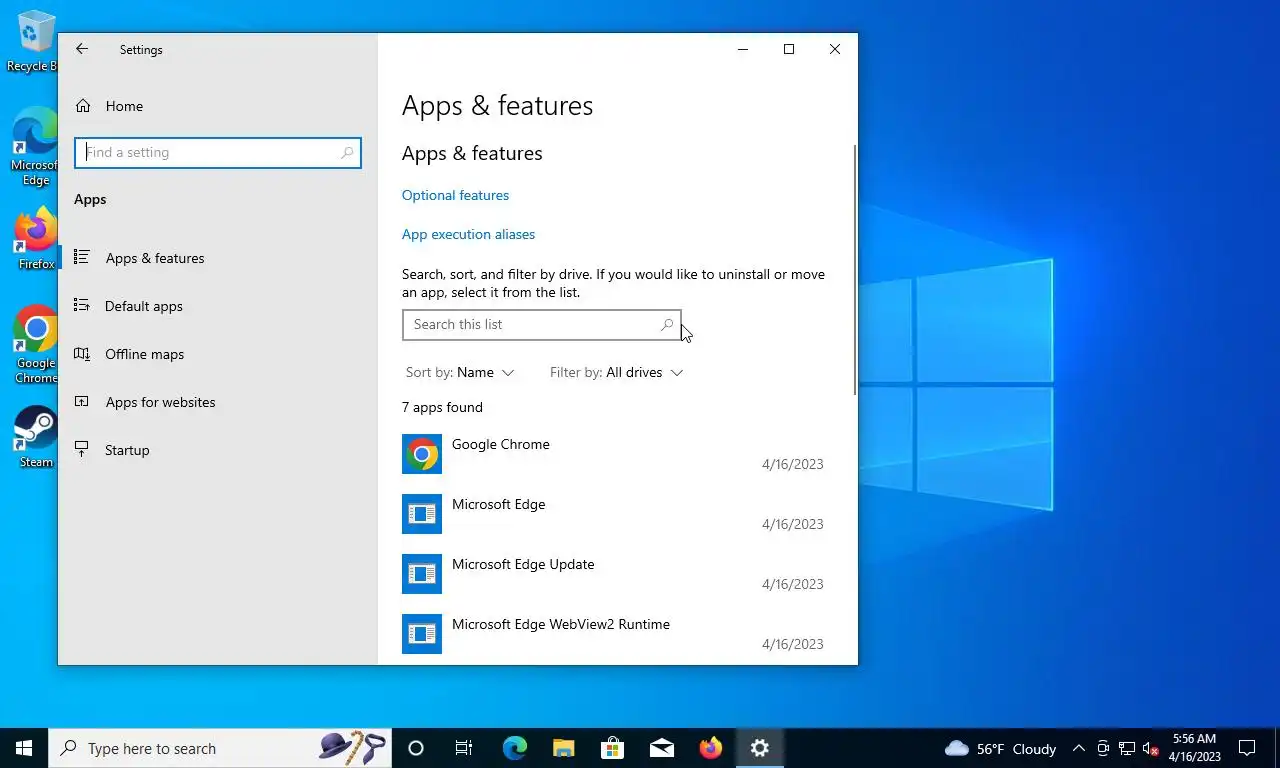This screenshot has width=1280, height=768.
Task: Maximize the Settings window
Action: point(789,49)
